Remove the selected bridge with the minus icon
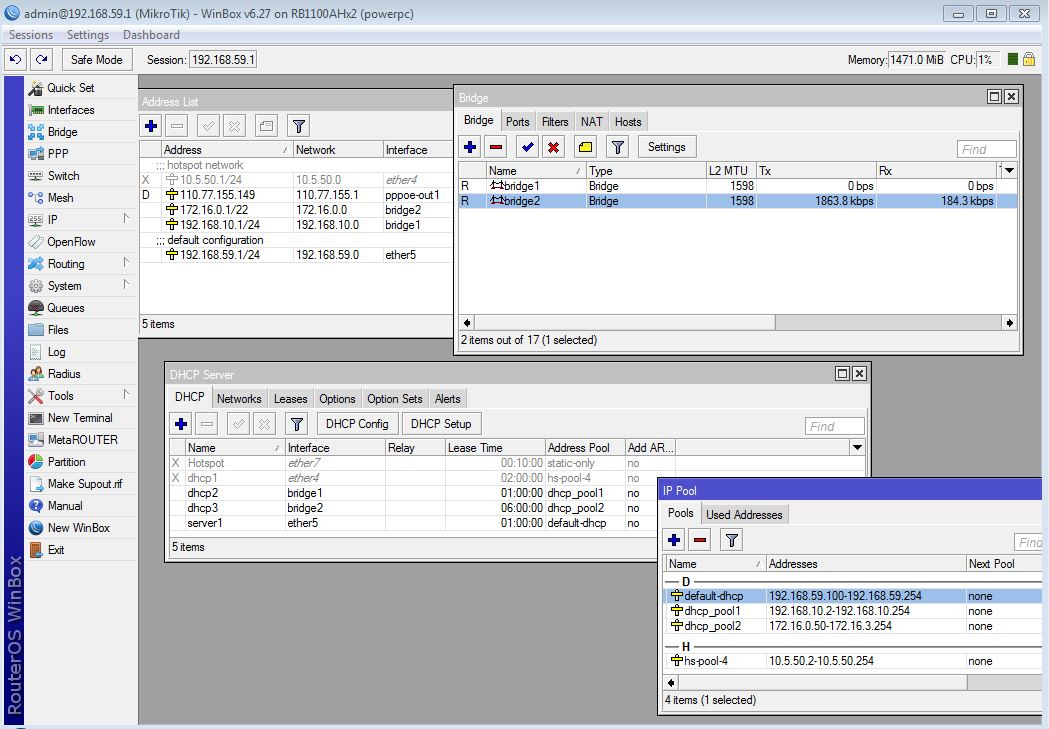1049x729 pixels. click(496, 147)
